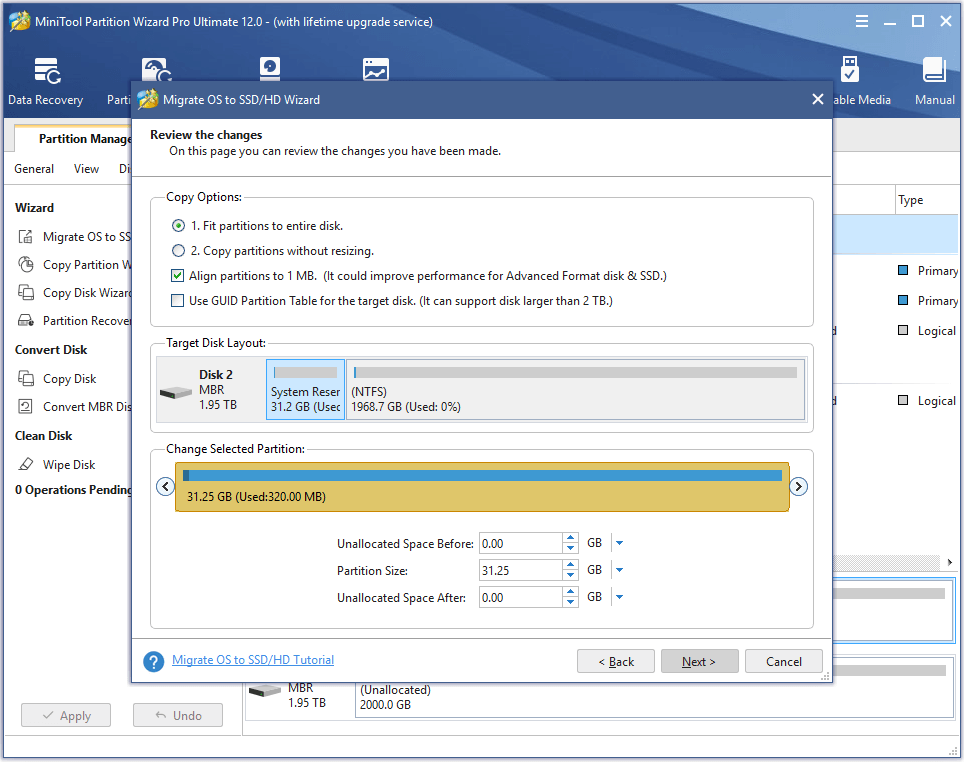Click the Apply button
This screenshot has height=762, width=964.
(66, 715)
